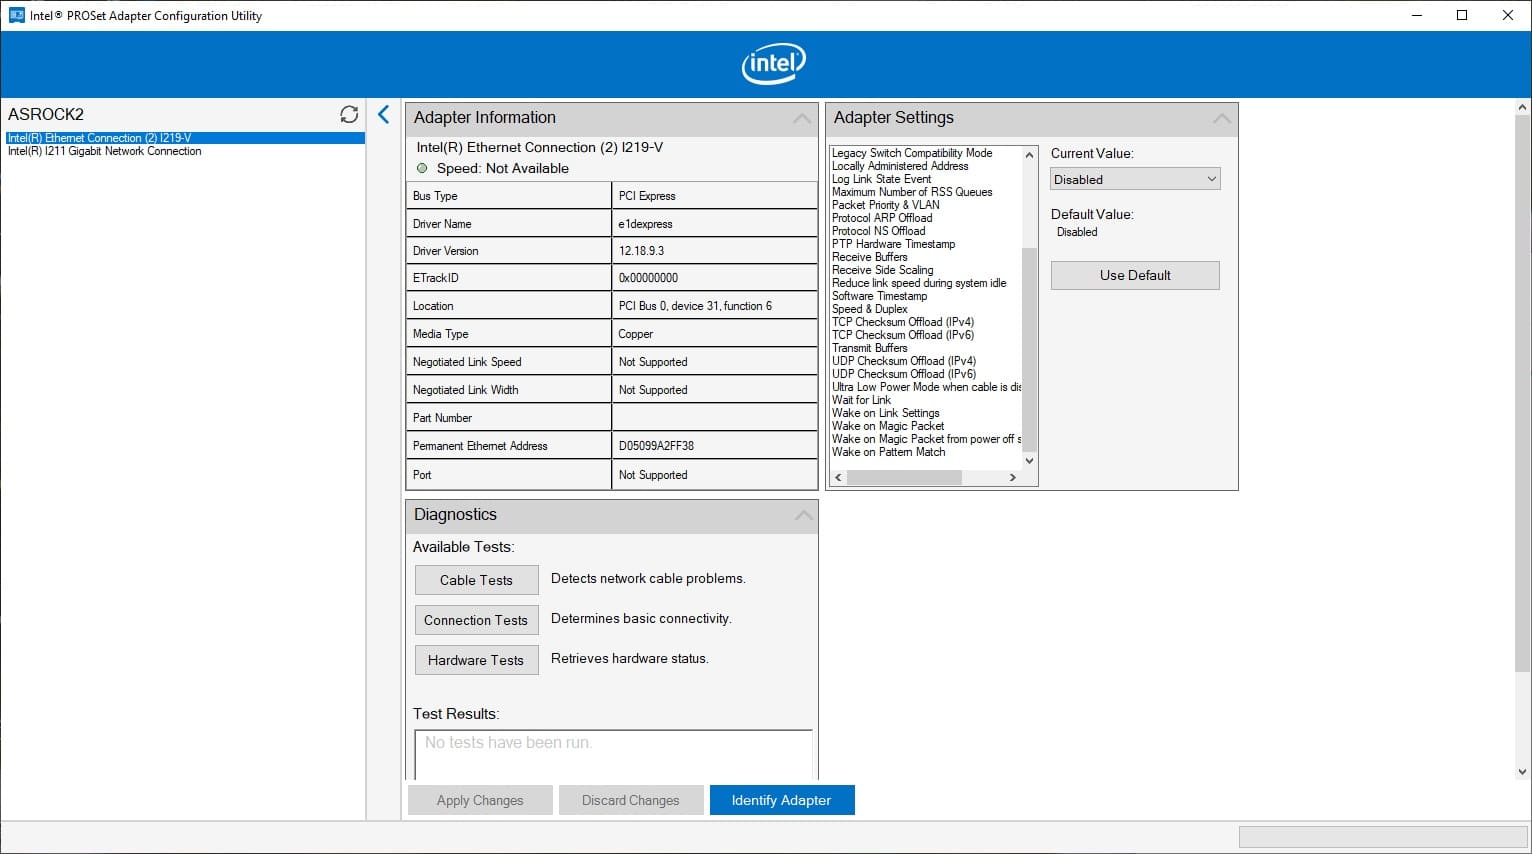Collapse the Adapter Information panel
This screenshot has width=1532, height=854.
pyautogui.click(x=801, y=118)
